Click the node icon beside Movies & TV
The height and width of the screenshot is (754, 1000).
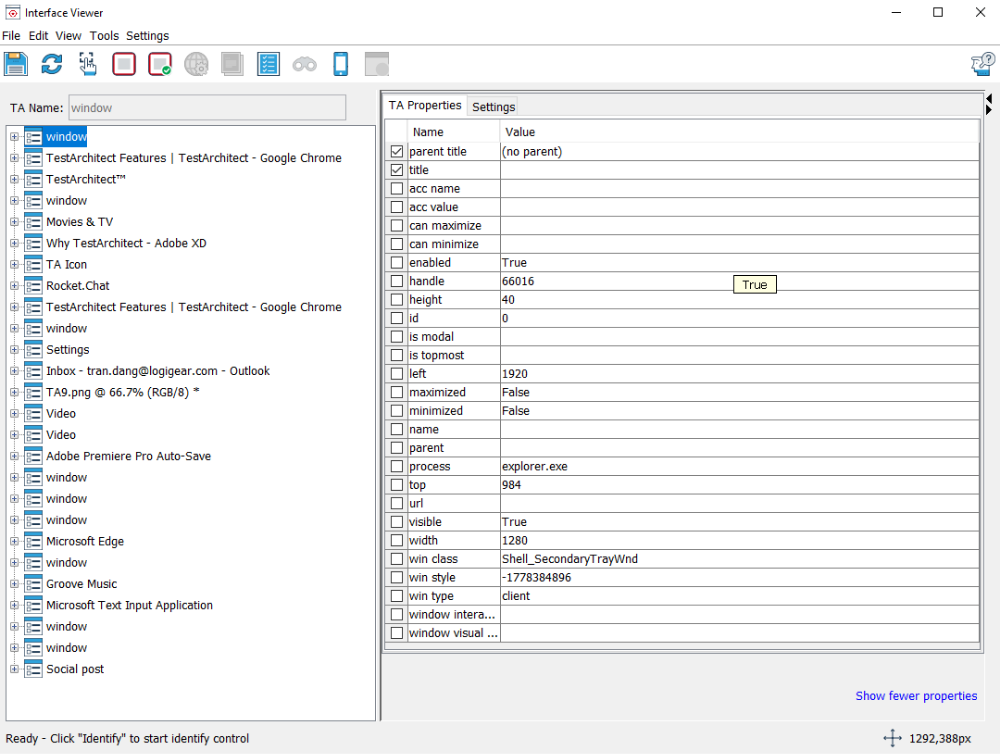[x=33, y=222]
